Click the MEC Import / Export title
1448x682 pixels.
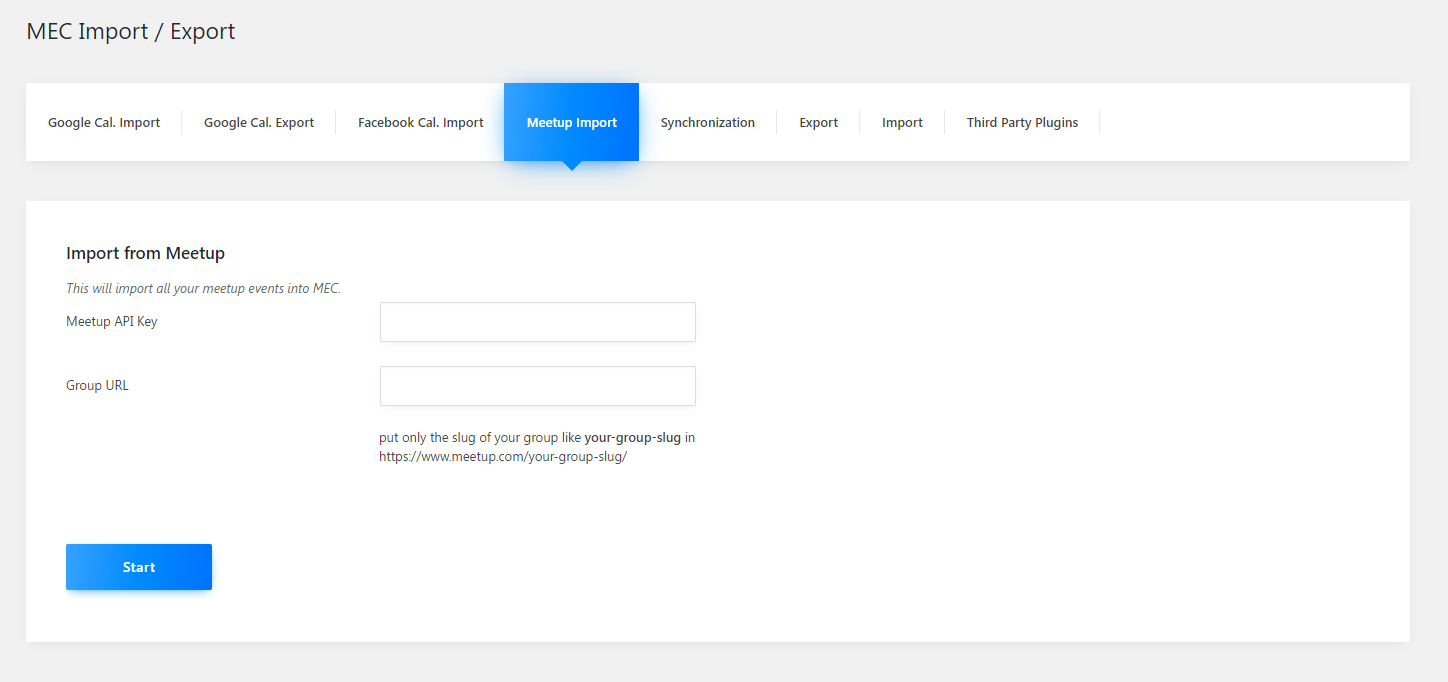tap(131, 31)
